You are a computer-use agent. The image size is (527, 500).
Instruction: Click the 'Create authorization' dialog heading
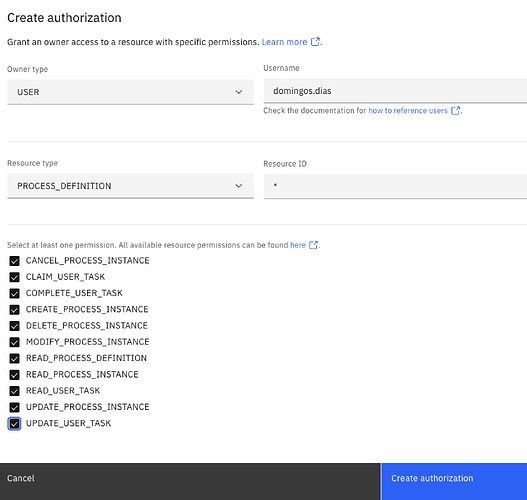64,18
